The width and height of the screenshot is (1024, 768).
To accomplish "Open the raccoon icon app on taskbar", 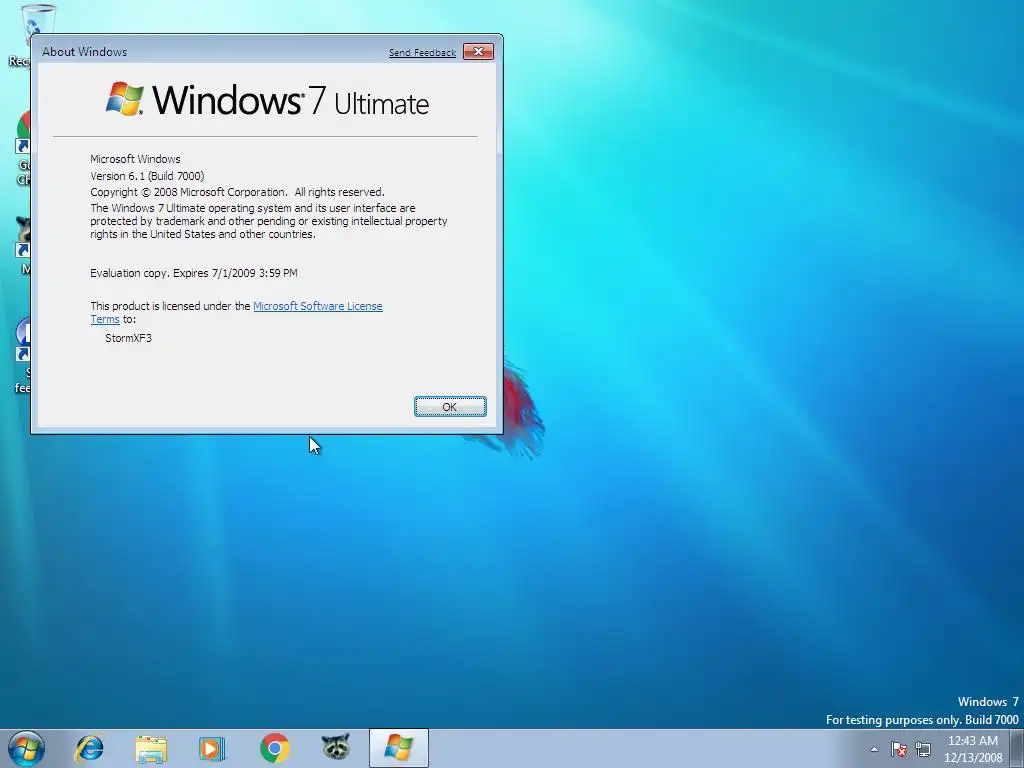I will 336,748.
